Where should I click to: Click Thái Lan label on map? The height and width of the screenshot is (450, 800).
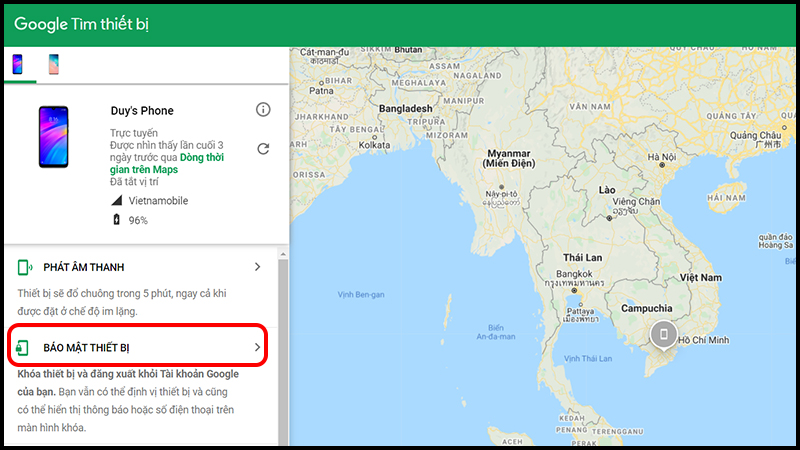[583, 258]
